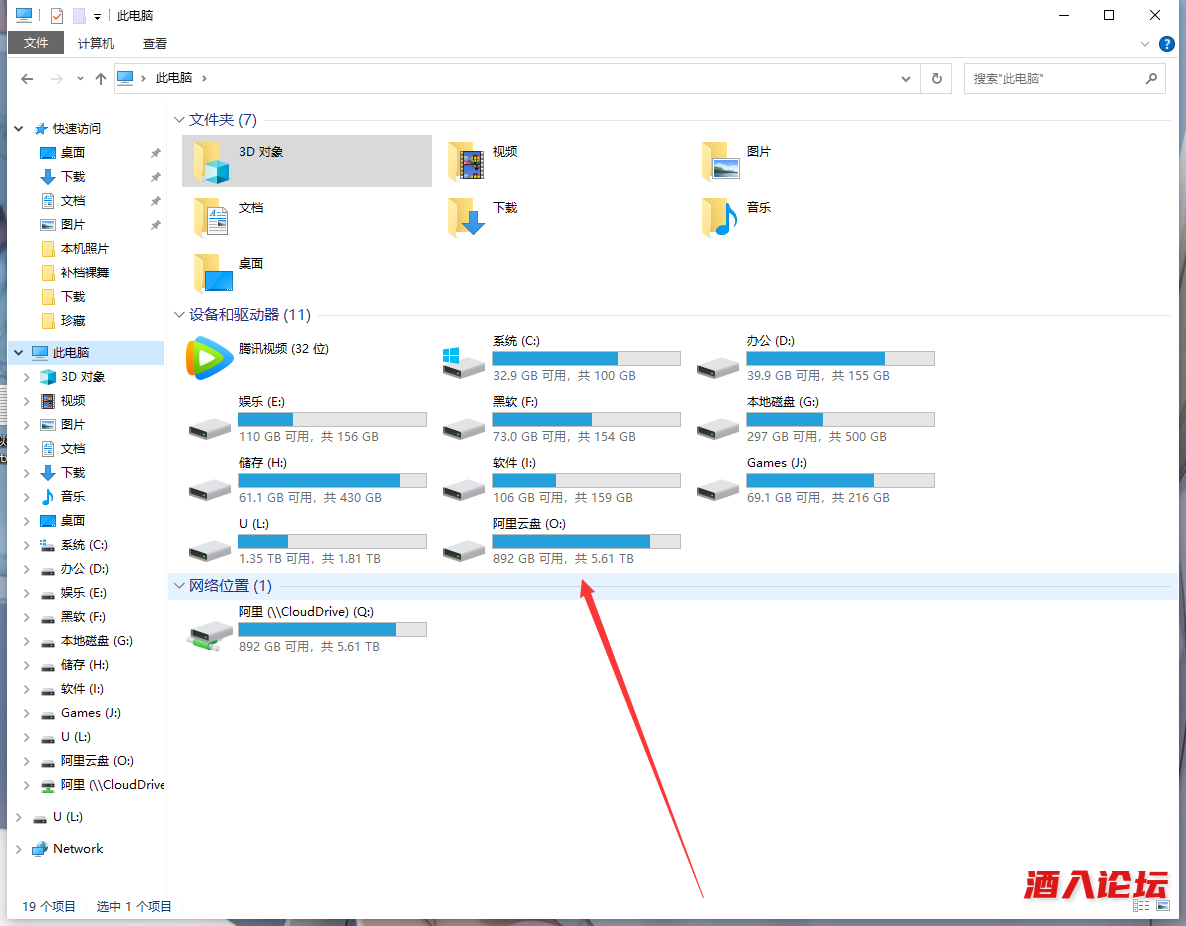Collapse the 文件夹 (7) group
Viewport: 1186px width, 926px height.
click(x=180, y=120)
